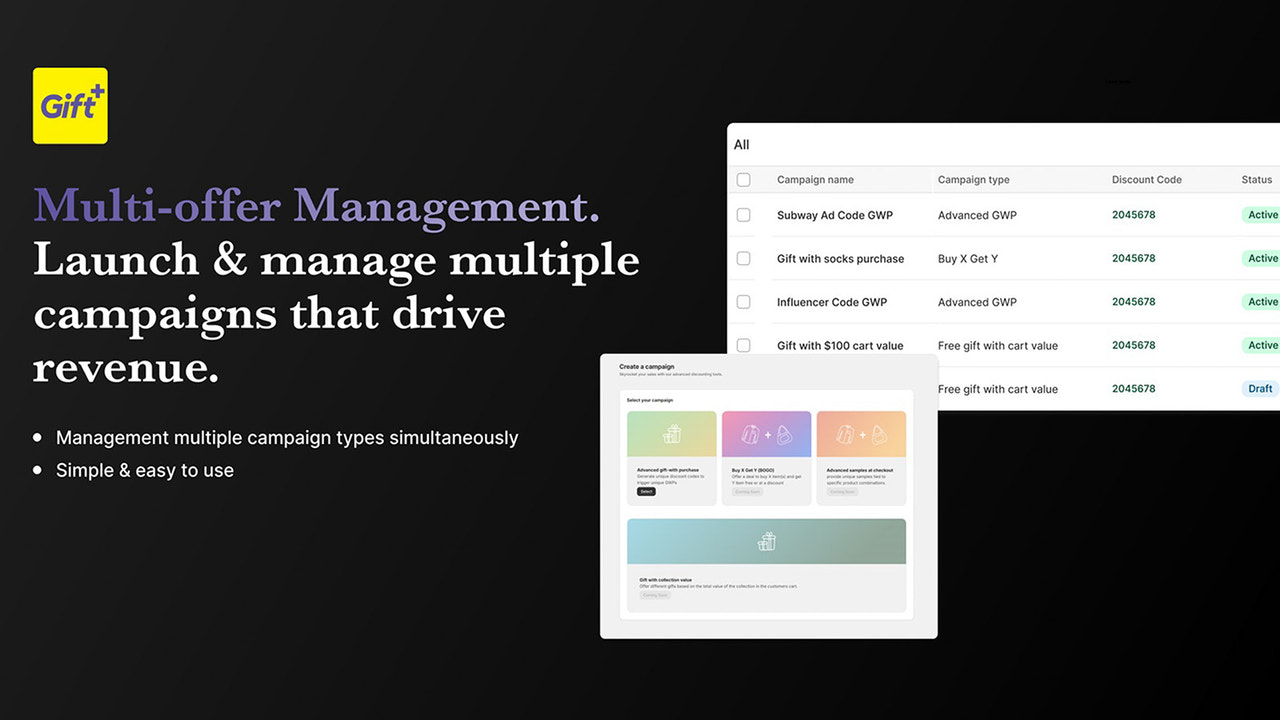The image size is (1280, 720).
Task: Click Advanced GWP type in Subway Ad Code row
Action: [977, 215]
